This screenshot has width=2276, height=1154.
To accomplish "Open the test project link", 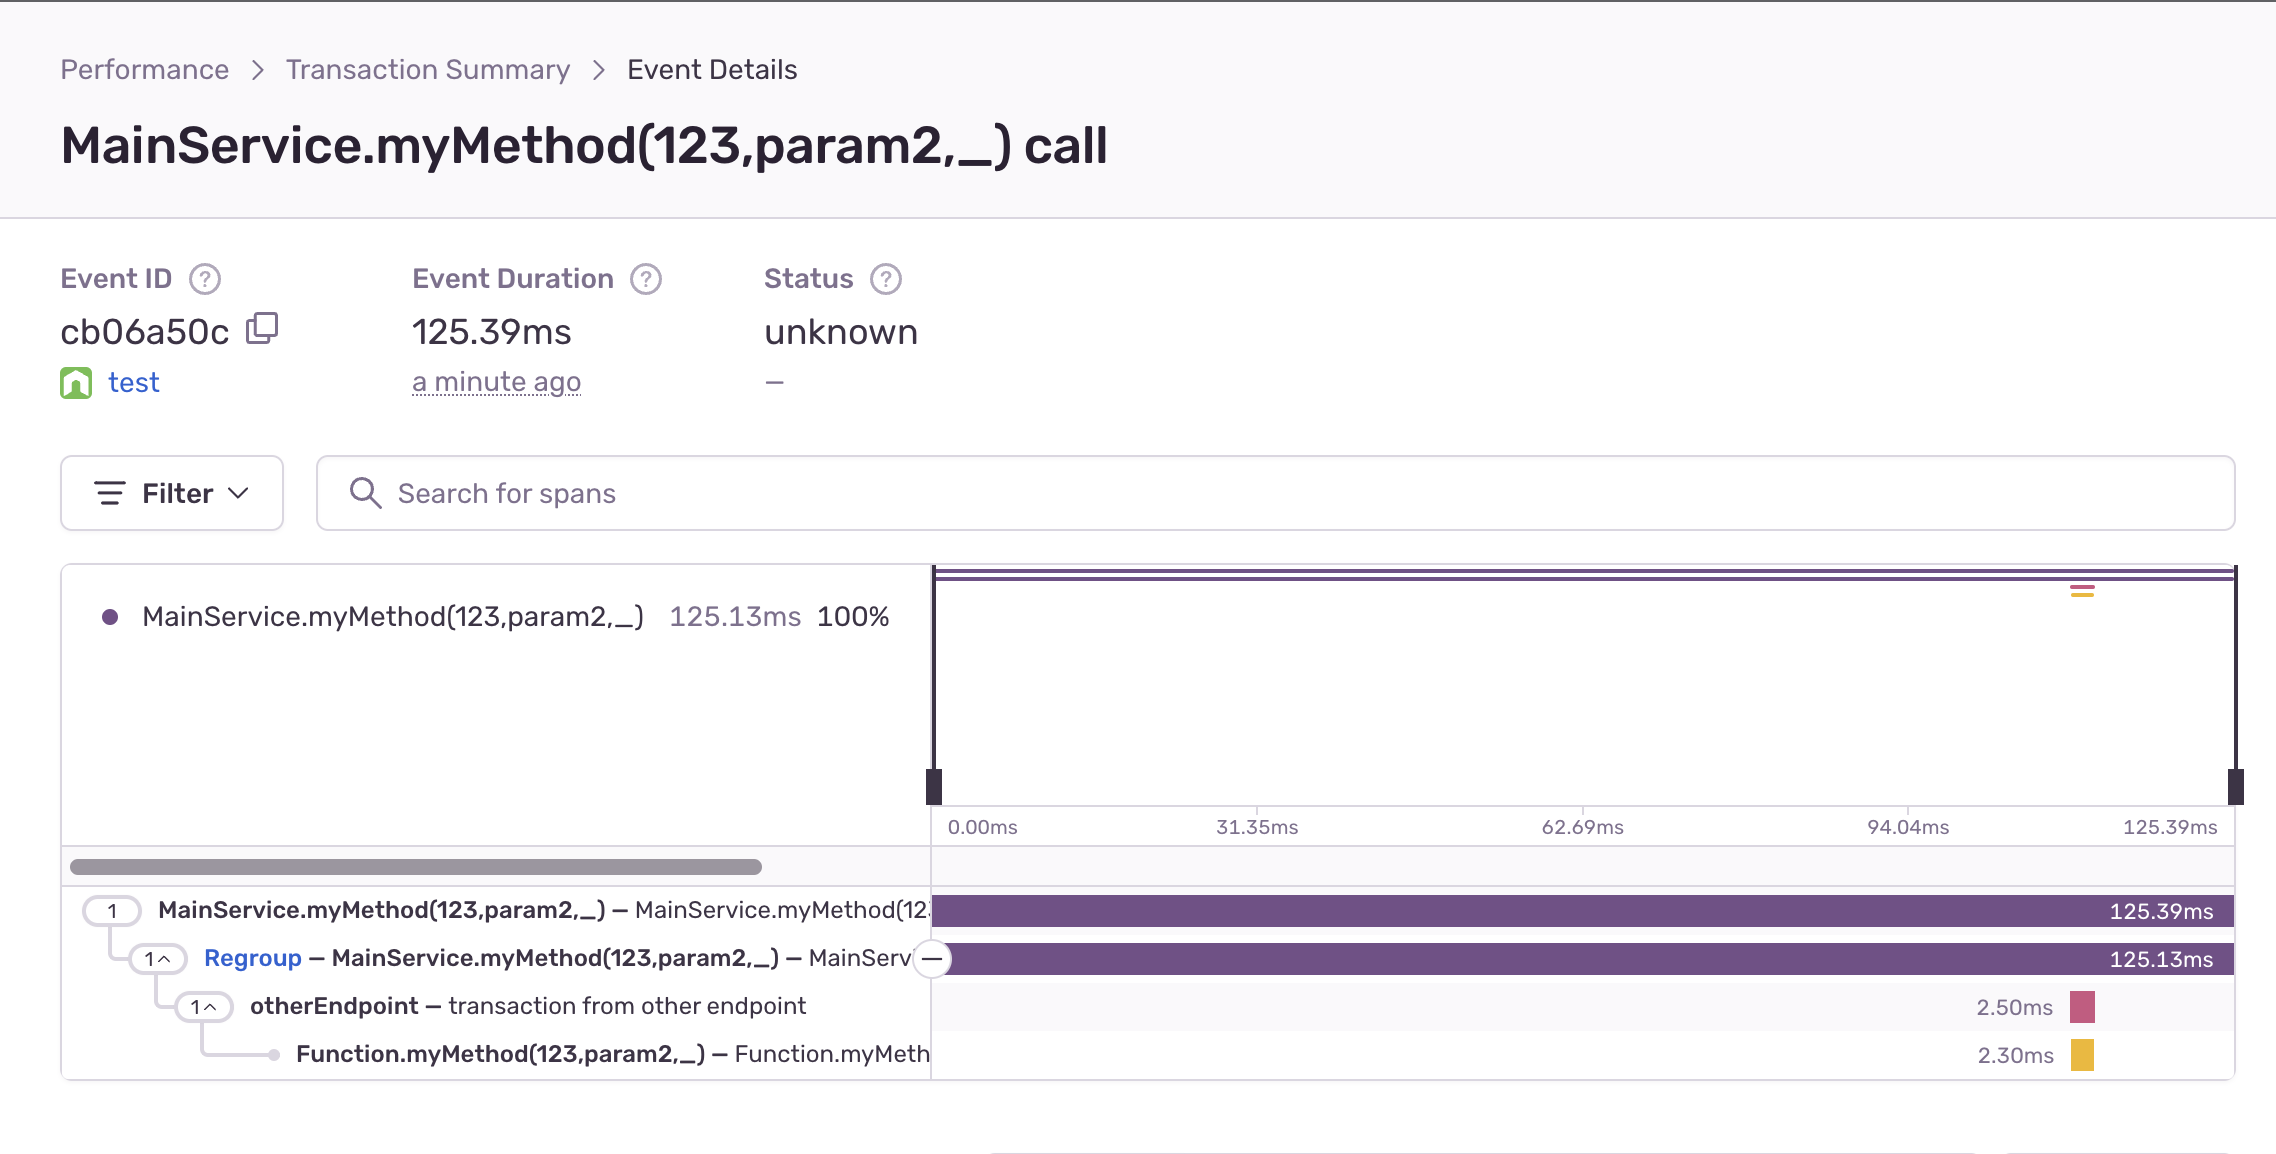I will click(134, 383).
